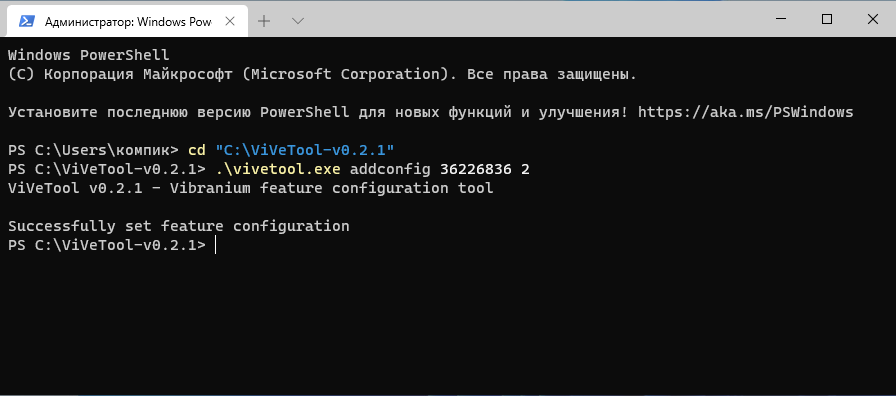
Task: Click the ViVeTool v0.2.1 Vibranium banner line
Action: pyautogui.click(x=250, y=188)
